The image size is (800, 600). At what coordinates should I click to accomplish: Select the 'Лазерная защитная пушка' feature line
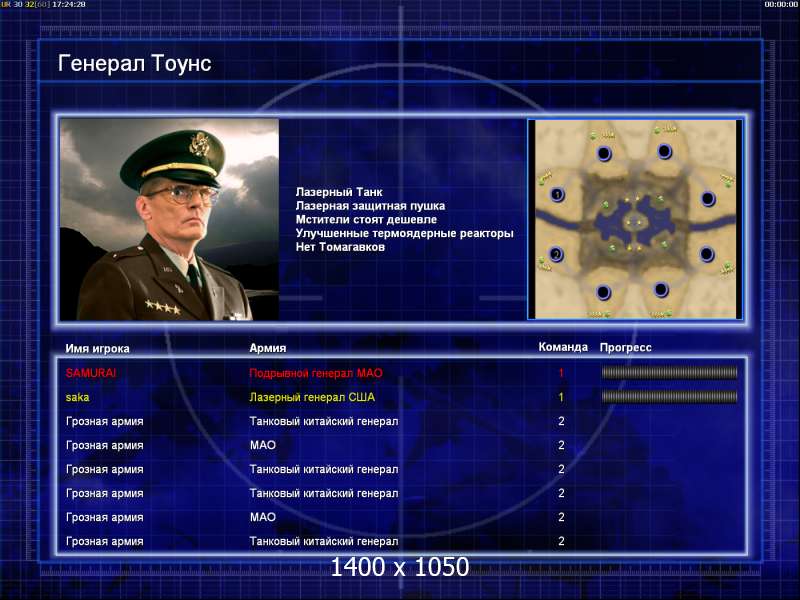(x=370, y=206)
